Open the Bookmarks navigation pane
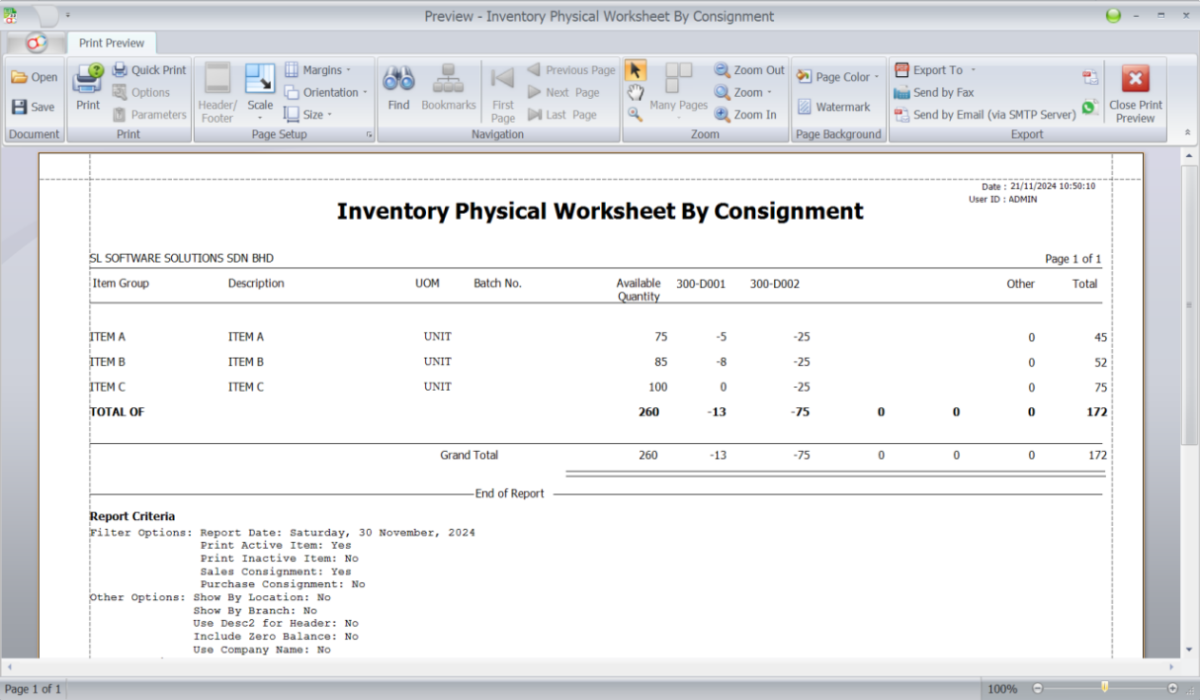The height and width of the screenshot is (700, 1200). [448, 87]
